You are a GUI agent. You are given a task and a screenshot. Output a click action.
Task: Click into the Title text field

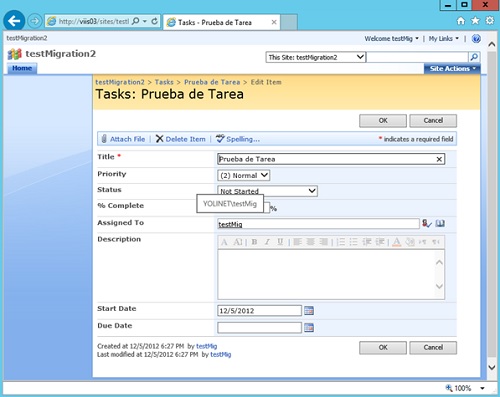[331, 159]
